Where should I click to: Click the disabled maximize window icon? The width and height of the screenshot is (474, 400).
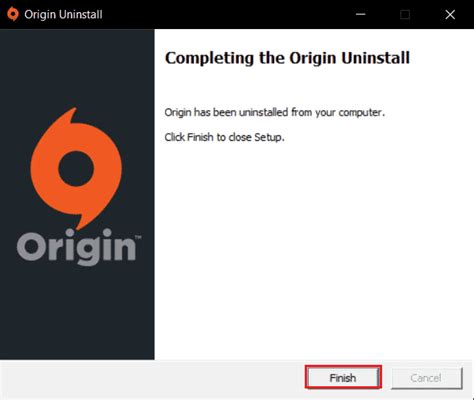coord(405,14)
